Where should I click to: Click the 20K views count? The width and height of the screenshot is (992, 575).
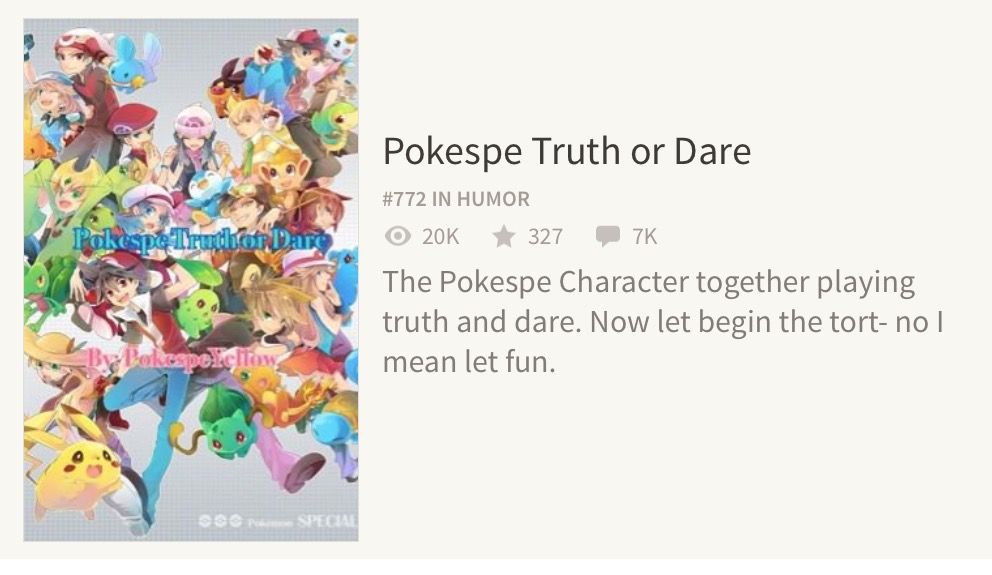[440, 237]
